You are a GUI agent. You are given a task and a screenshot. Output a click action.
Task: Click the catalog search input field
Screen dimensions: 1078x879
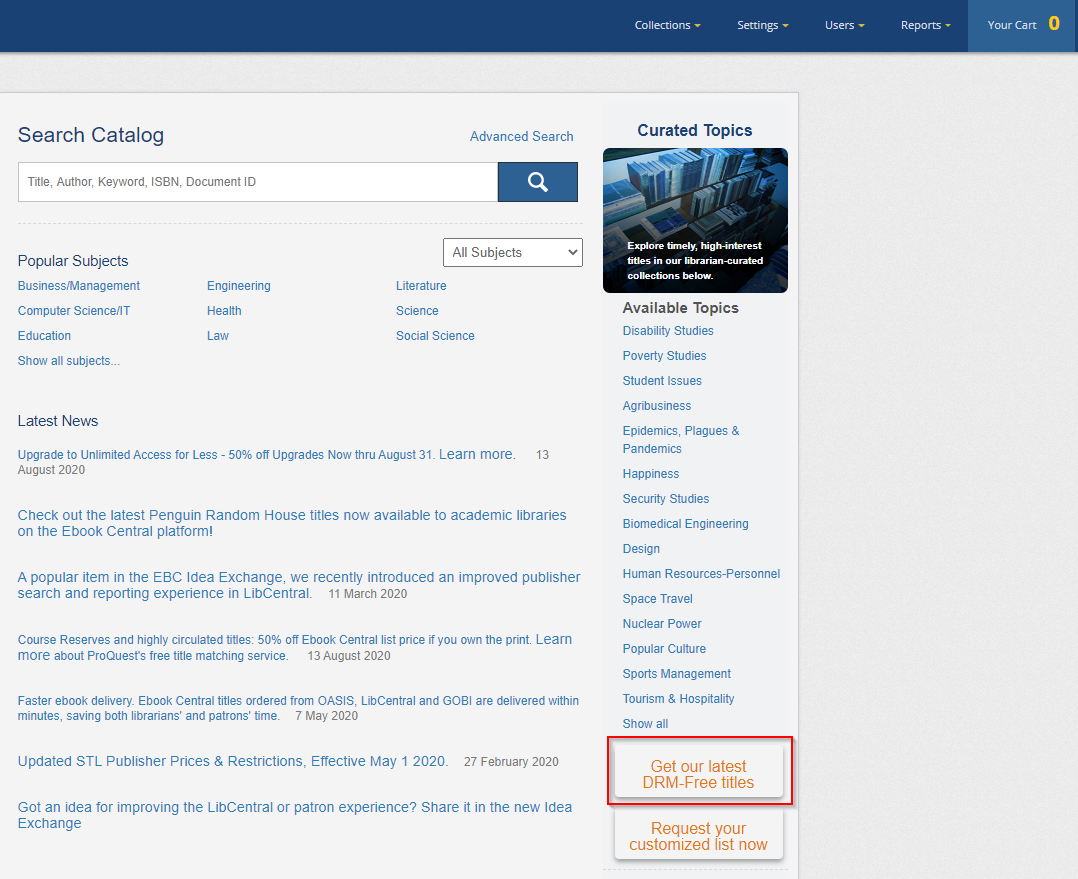click(257, 182)
